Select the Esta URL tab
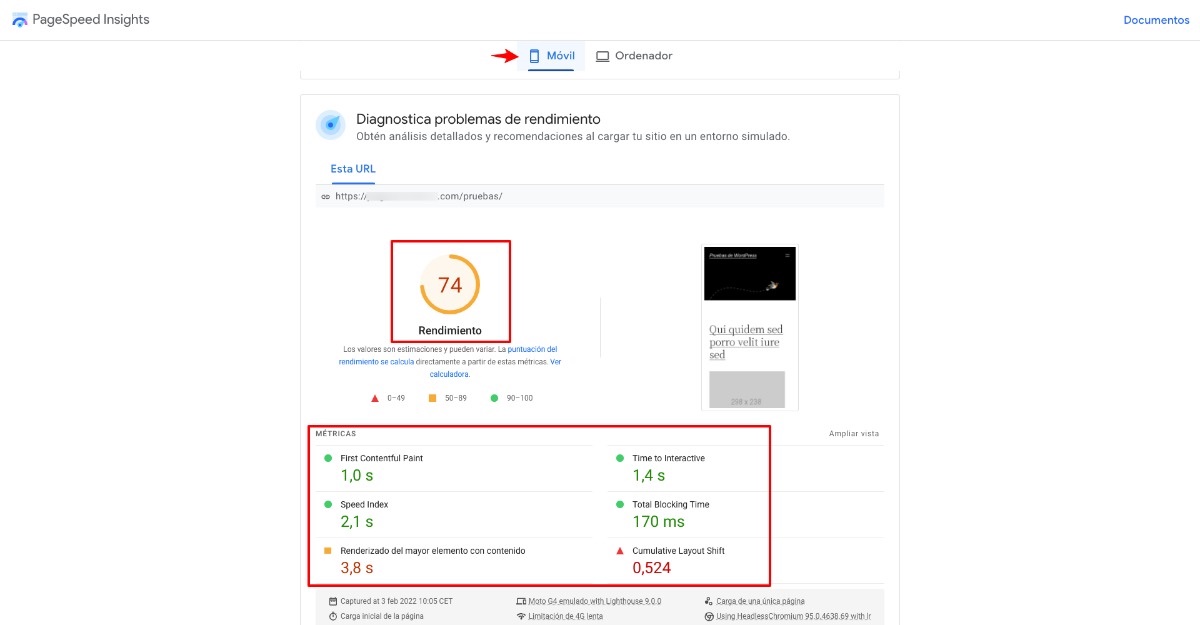This screenshot has height=625, width=1200. click(x=353, y=169)
